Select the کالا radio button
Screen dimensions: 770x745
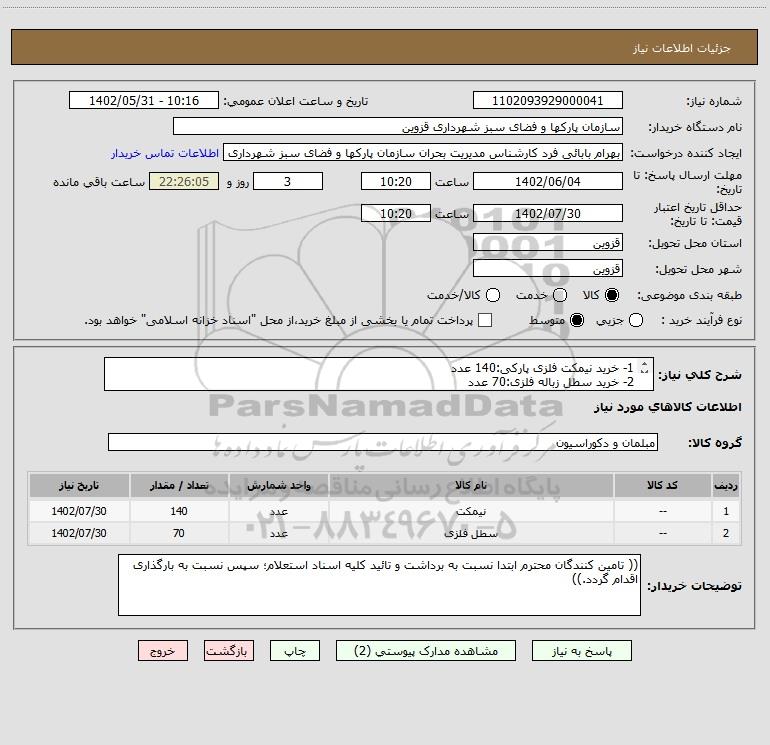(x=612, y=295)
